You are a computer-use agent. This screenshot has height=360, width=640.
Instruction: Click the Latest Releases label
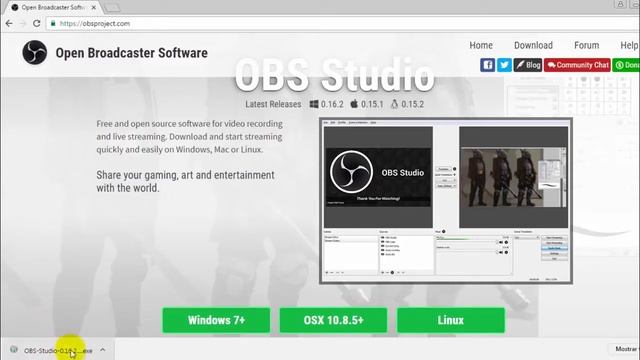[273, 104]
